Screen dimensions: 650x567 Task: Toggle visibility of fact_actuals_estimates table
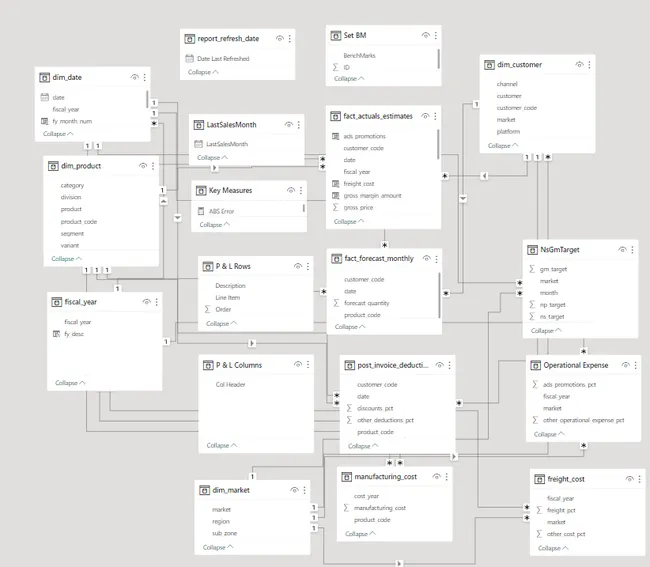click(x=425, y=116)
